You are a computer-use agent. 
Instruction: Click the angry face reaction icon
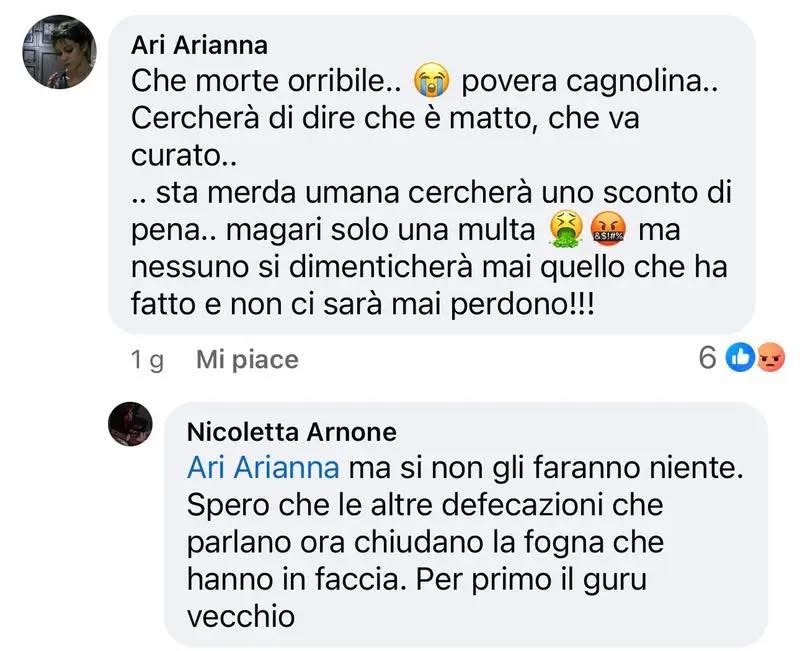coord(771,356)
